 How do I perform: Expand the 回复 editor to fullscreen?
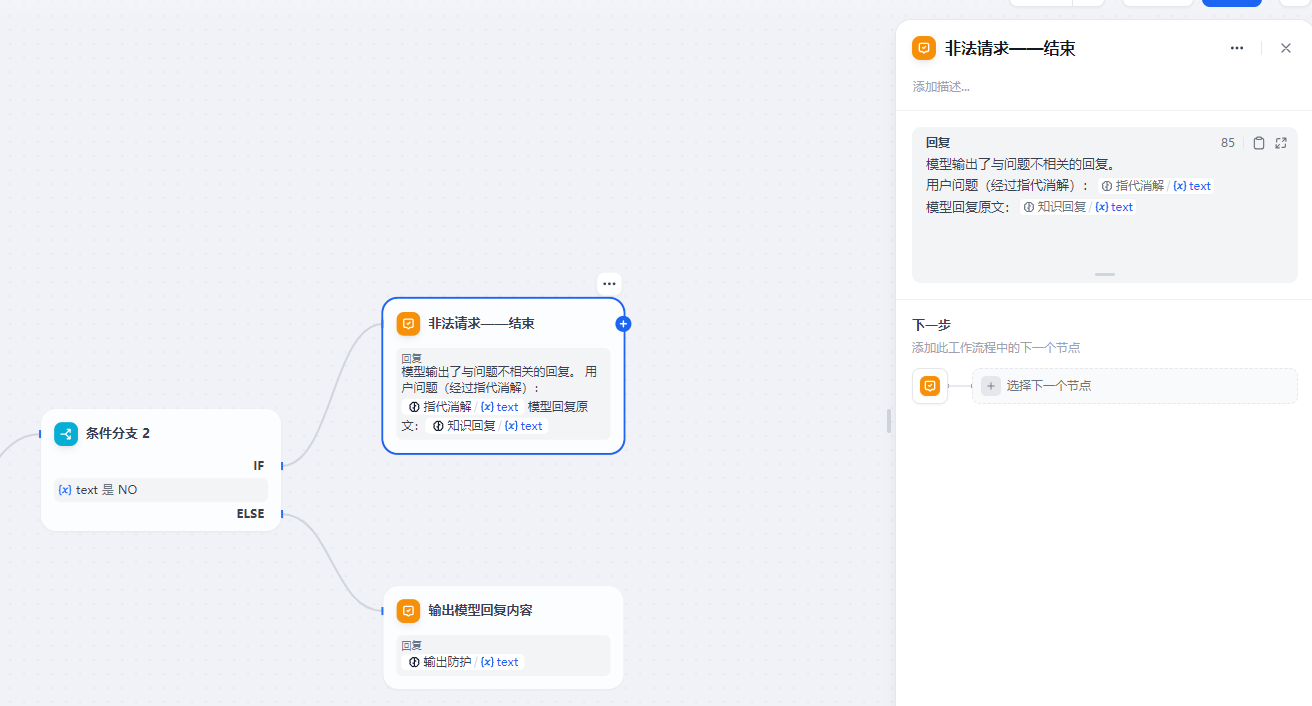pyautogui.click(x=1281, y=143)
